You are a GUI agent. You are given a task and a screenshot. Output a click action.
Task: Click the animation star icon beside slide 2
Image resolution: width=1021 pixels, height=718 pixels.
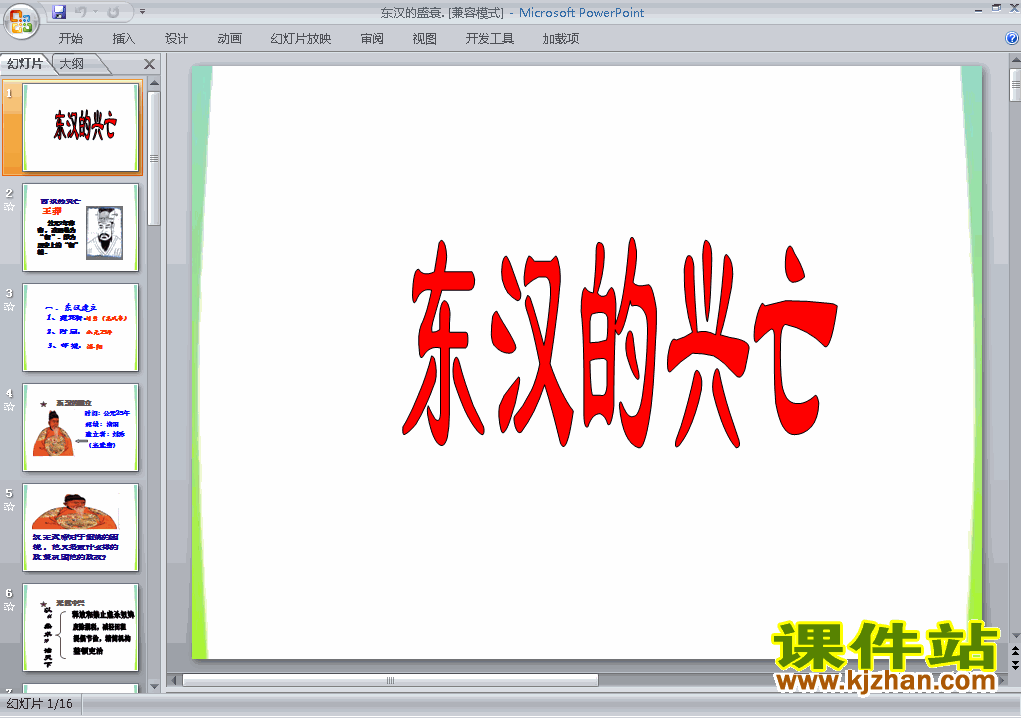coord(9,207)
